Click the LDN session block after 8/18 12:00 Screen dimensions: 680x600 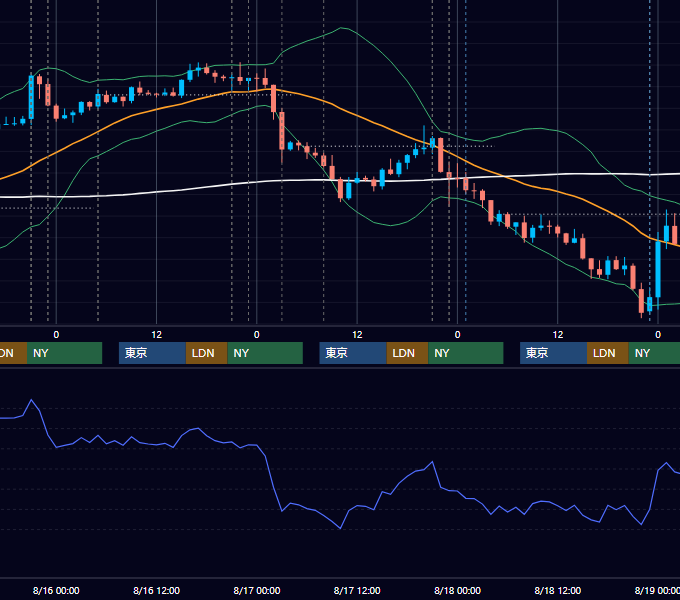pos(608,353)
